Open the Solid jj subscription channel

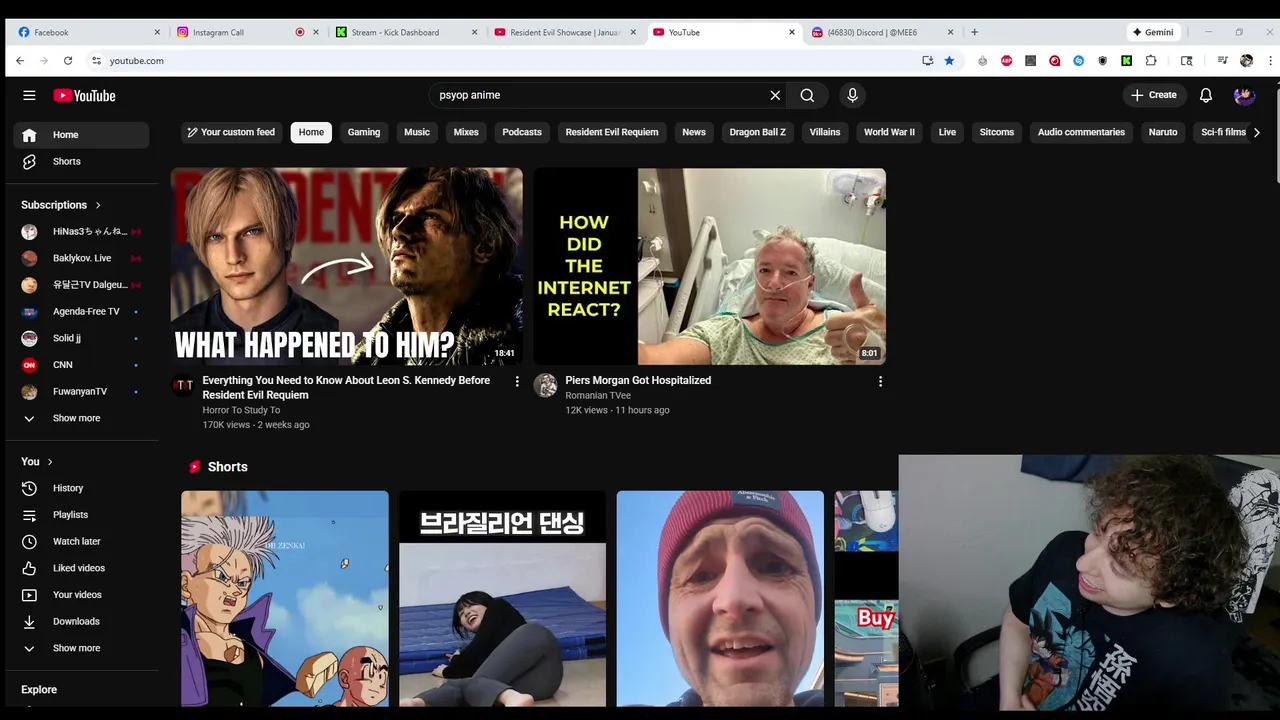click(x=81, y=338)
